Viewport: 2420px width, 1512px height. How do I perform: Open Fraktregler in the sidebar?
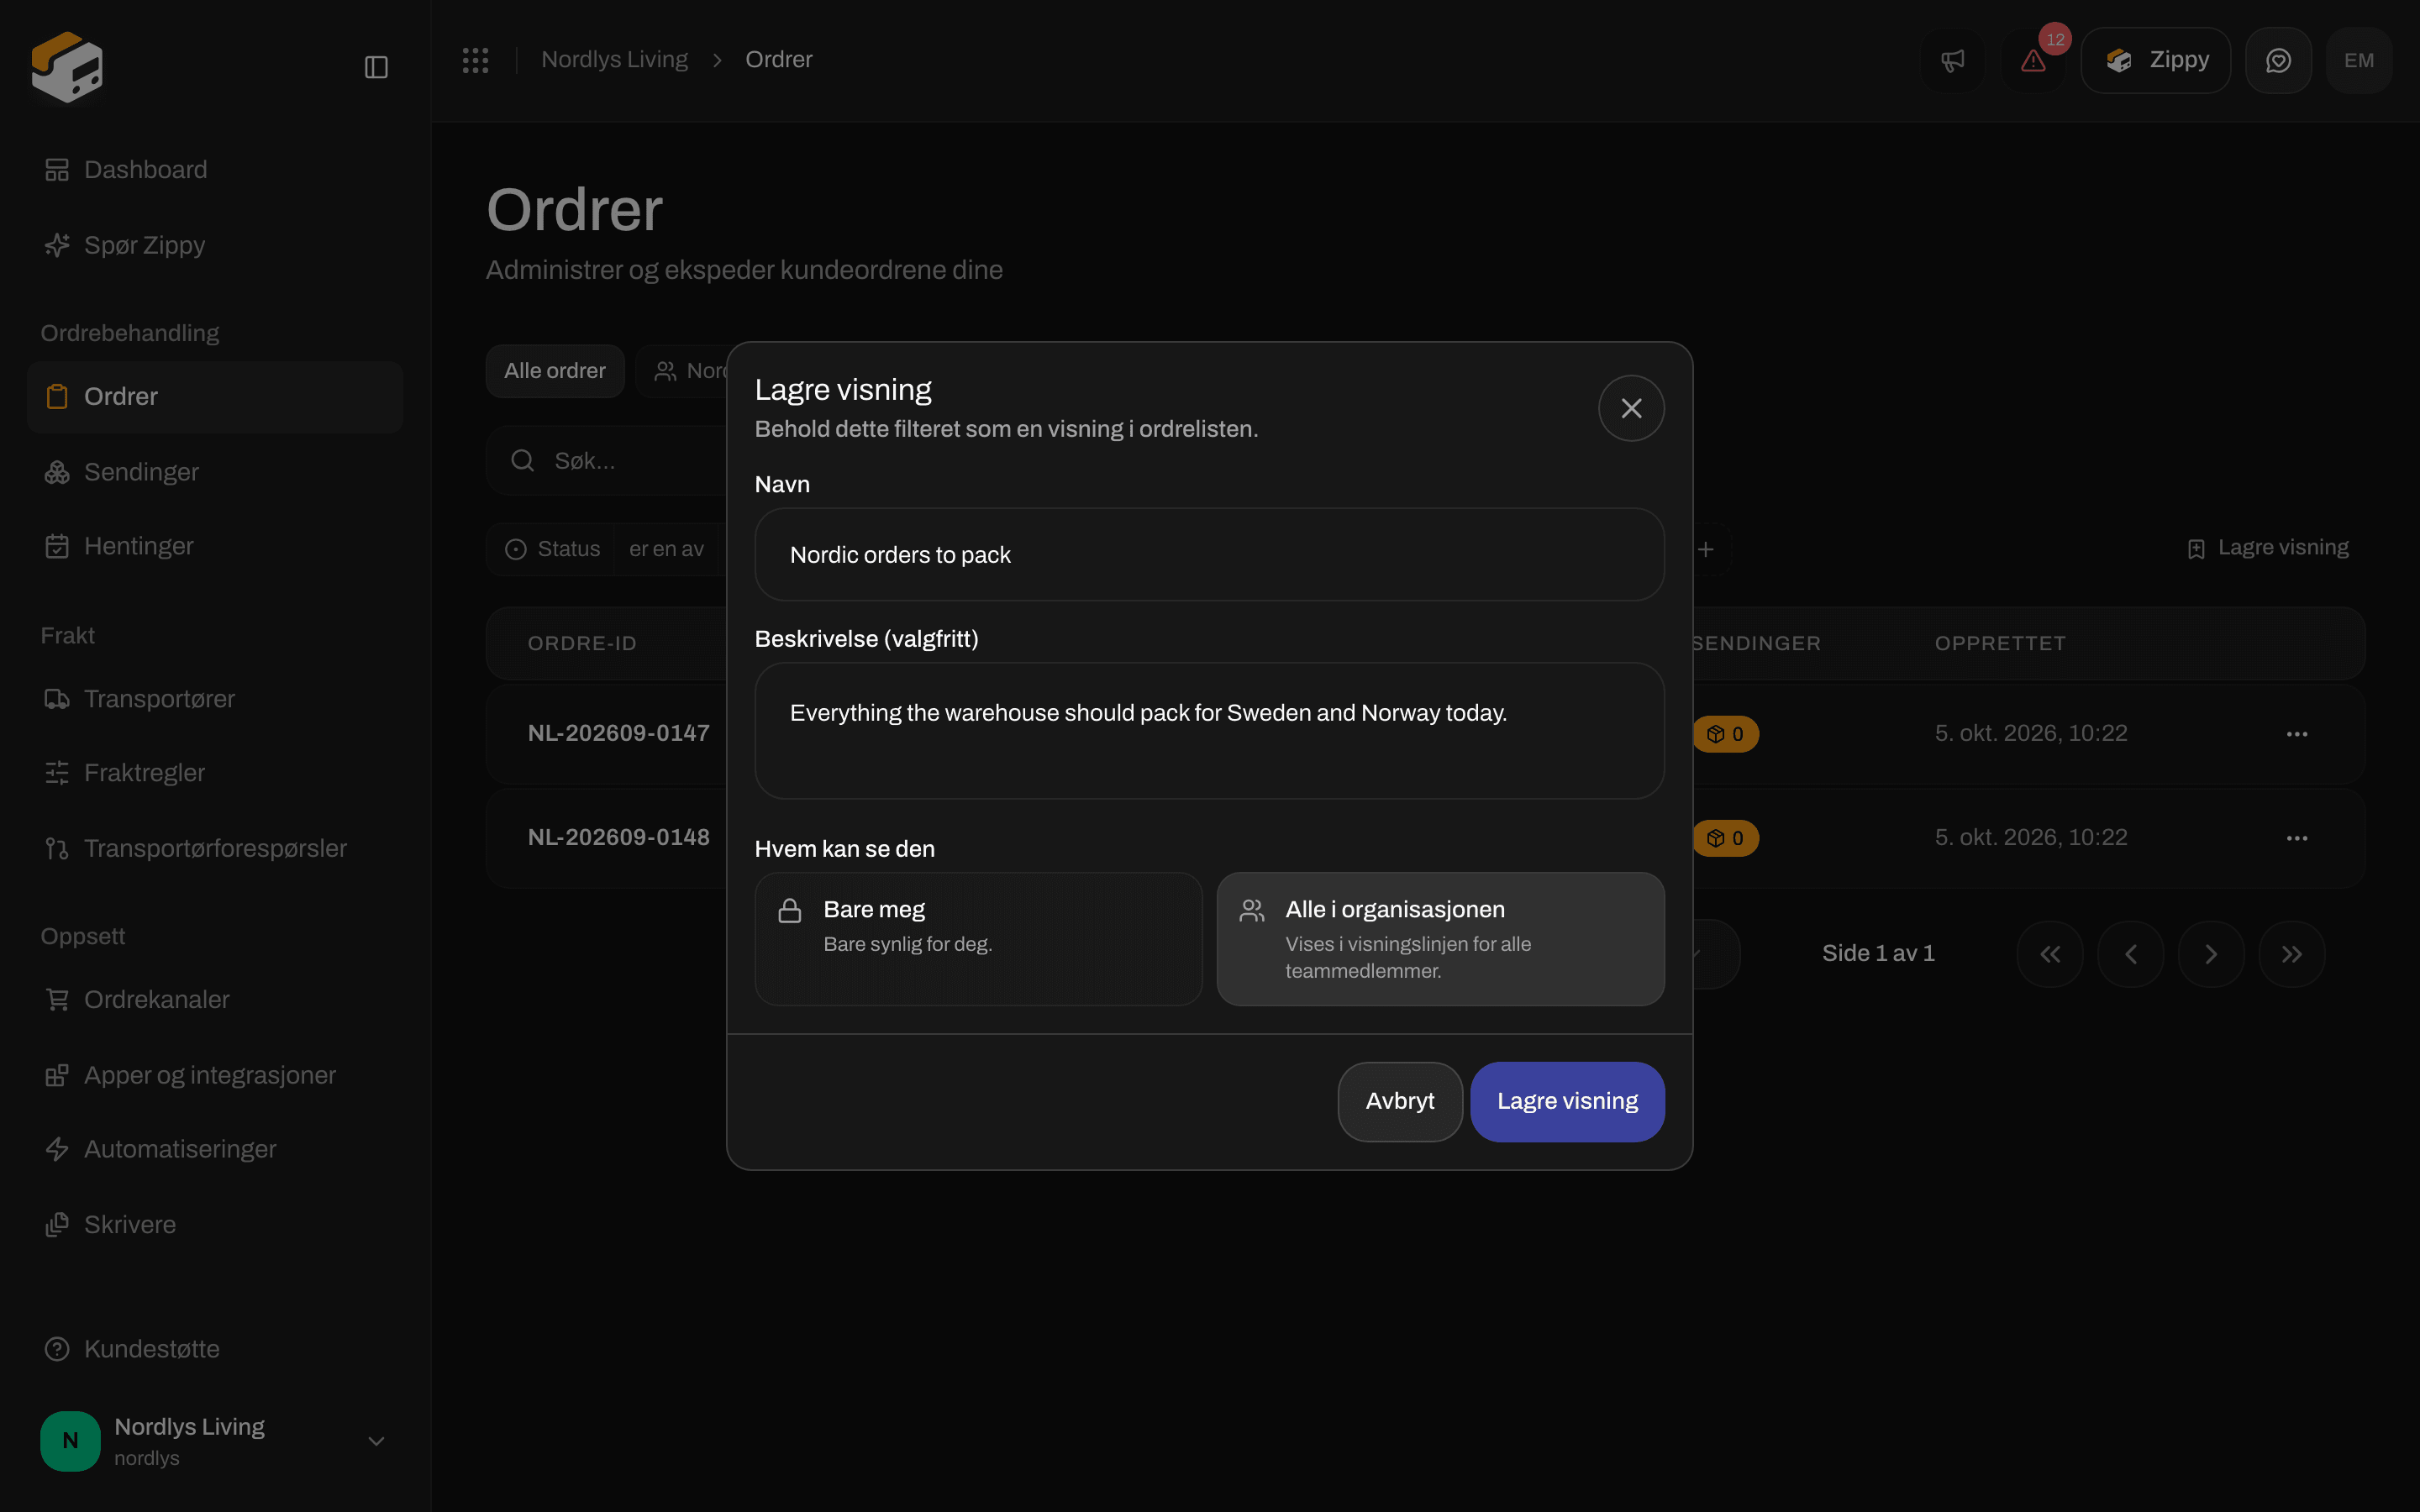coord(215,773)
